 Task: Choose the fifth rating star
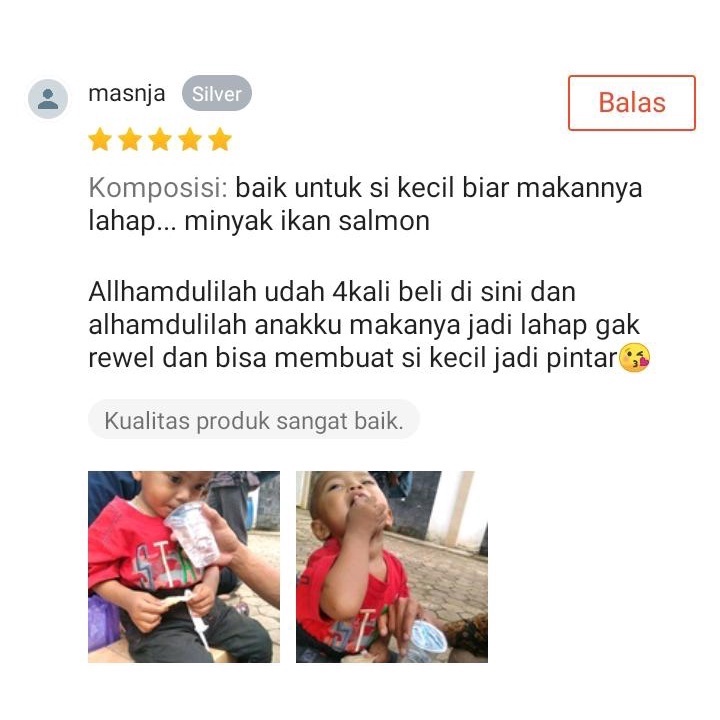(220, 139)
